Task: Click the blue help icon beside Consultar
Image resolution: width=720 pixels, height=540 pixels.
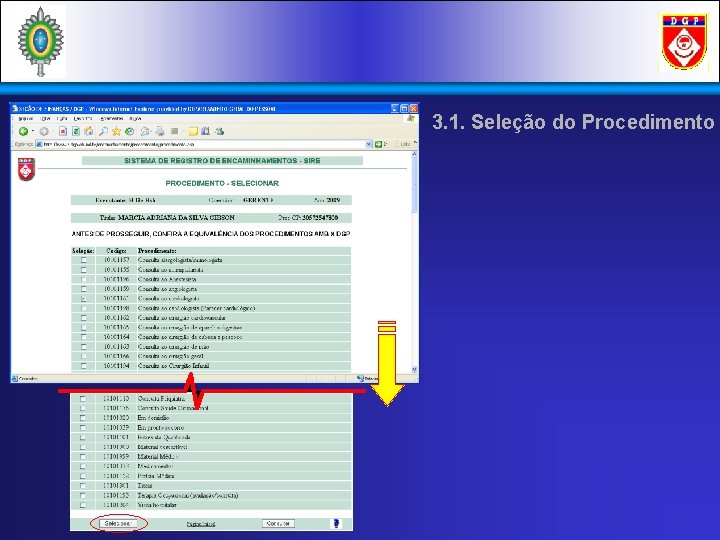Action: [x=336, y=523]
